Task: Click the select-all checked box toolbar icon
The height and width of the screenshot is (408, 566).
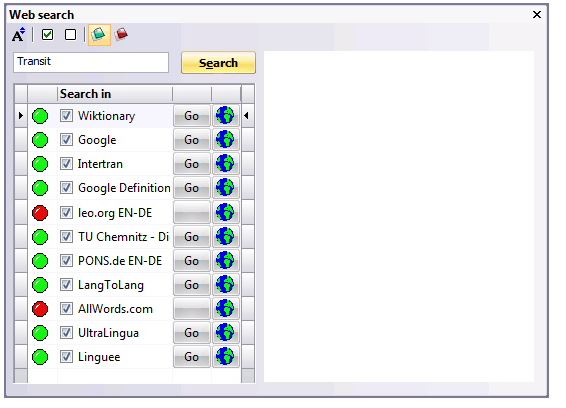Action: pos(47,35)
